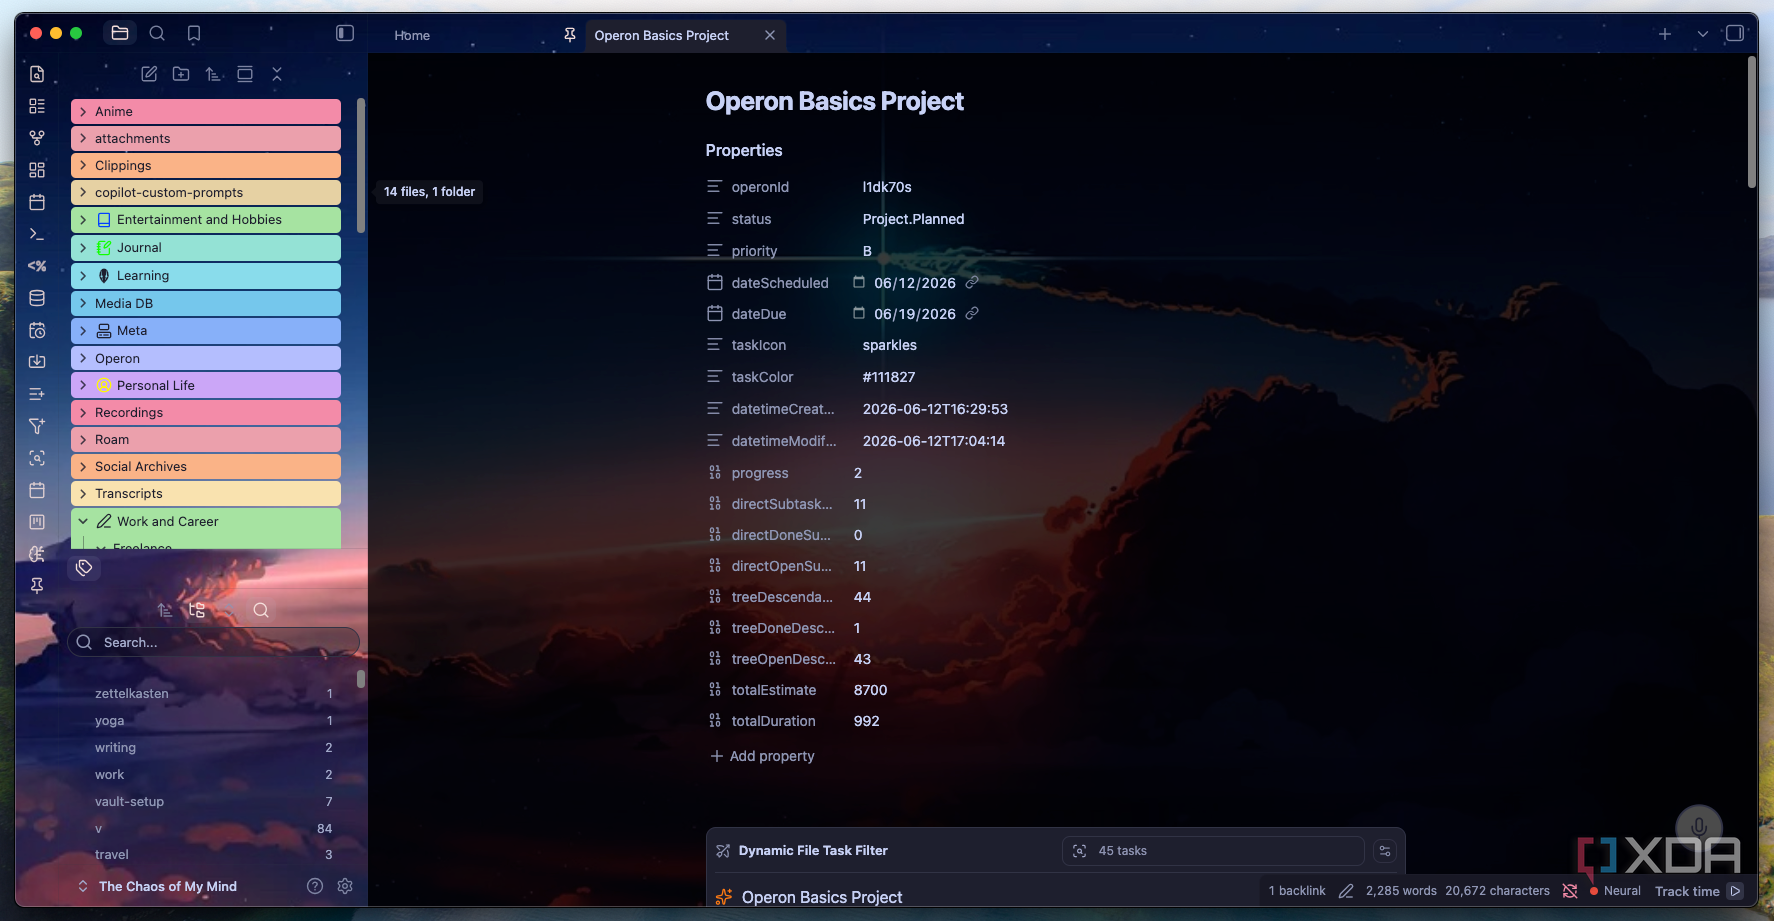This screenshot has height=921, width=1774.
Task: Close the Operon Basics Project tab
Action: click(x=770, y=35)
